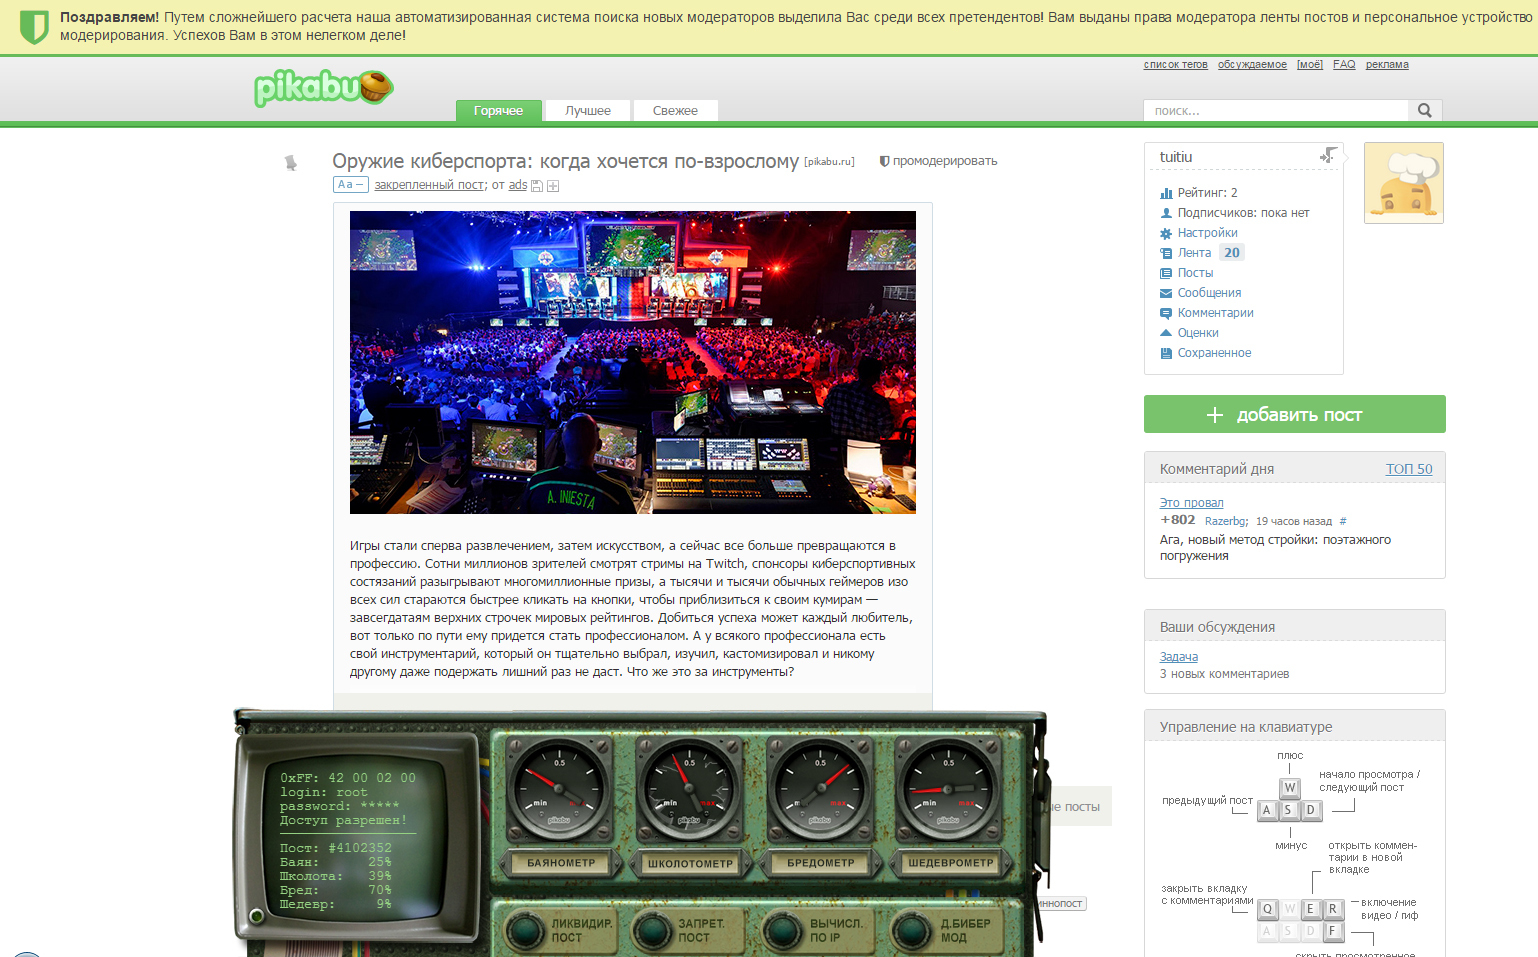
Task: Click the logout icon beside tuitiu
Action: [1328, 156]
